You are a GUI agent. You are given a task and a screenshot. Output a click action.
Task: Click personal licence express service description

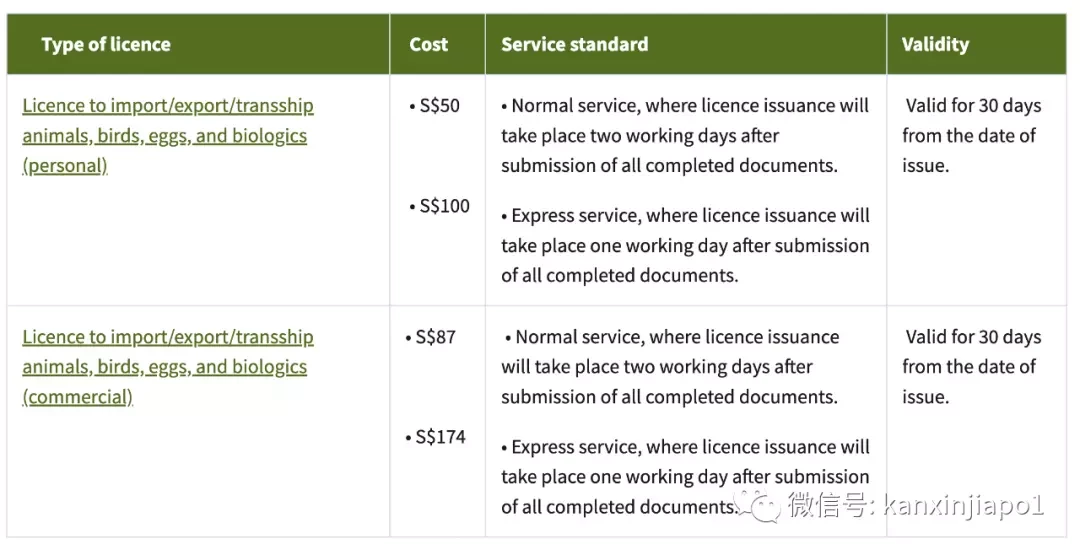click(x=685, y=246)
